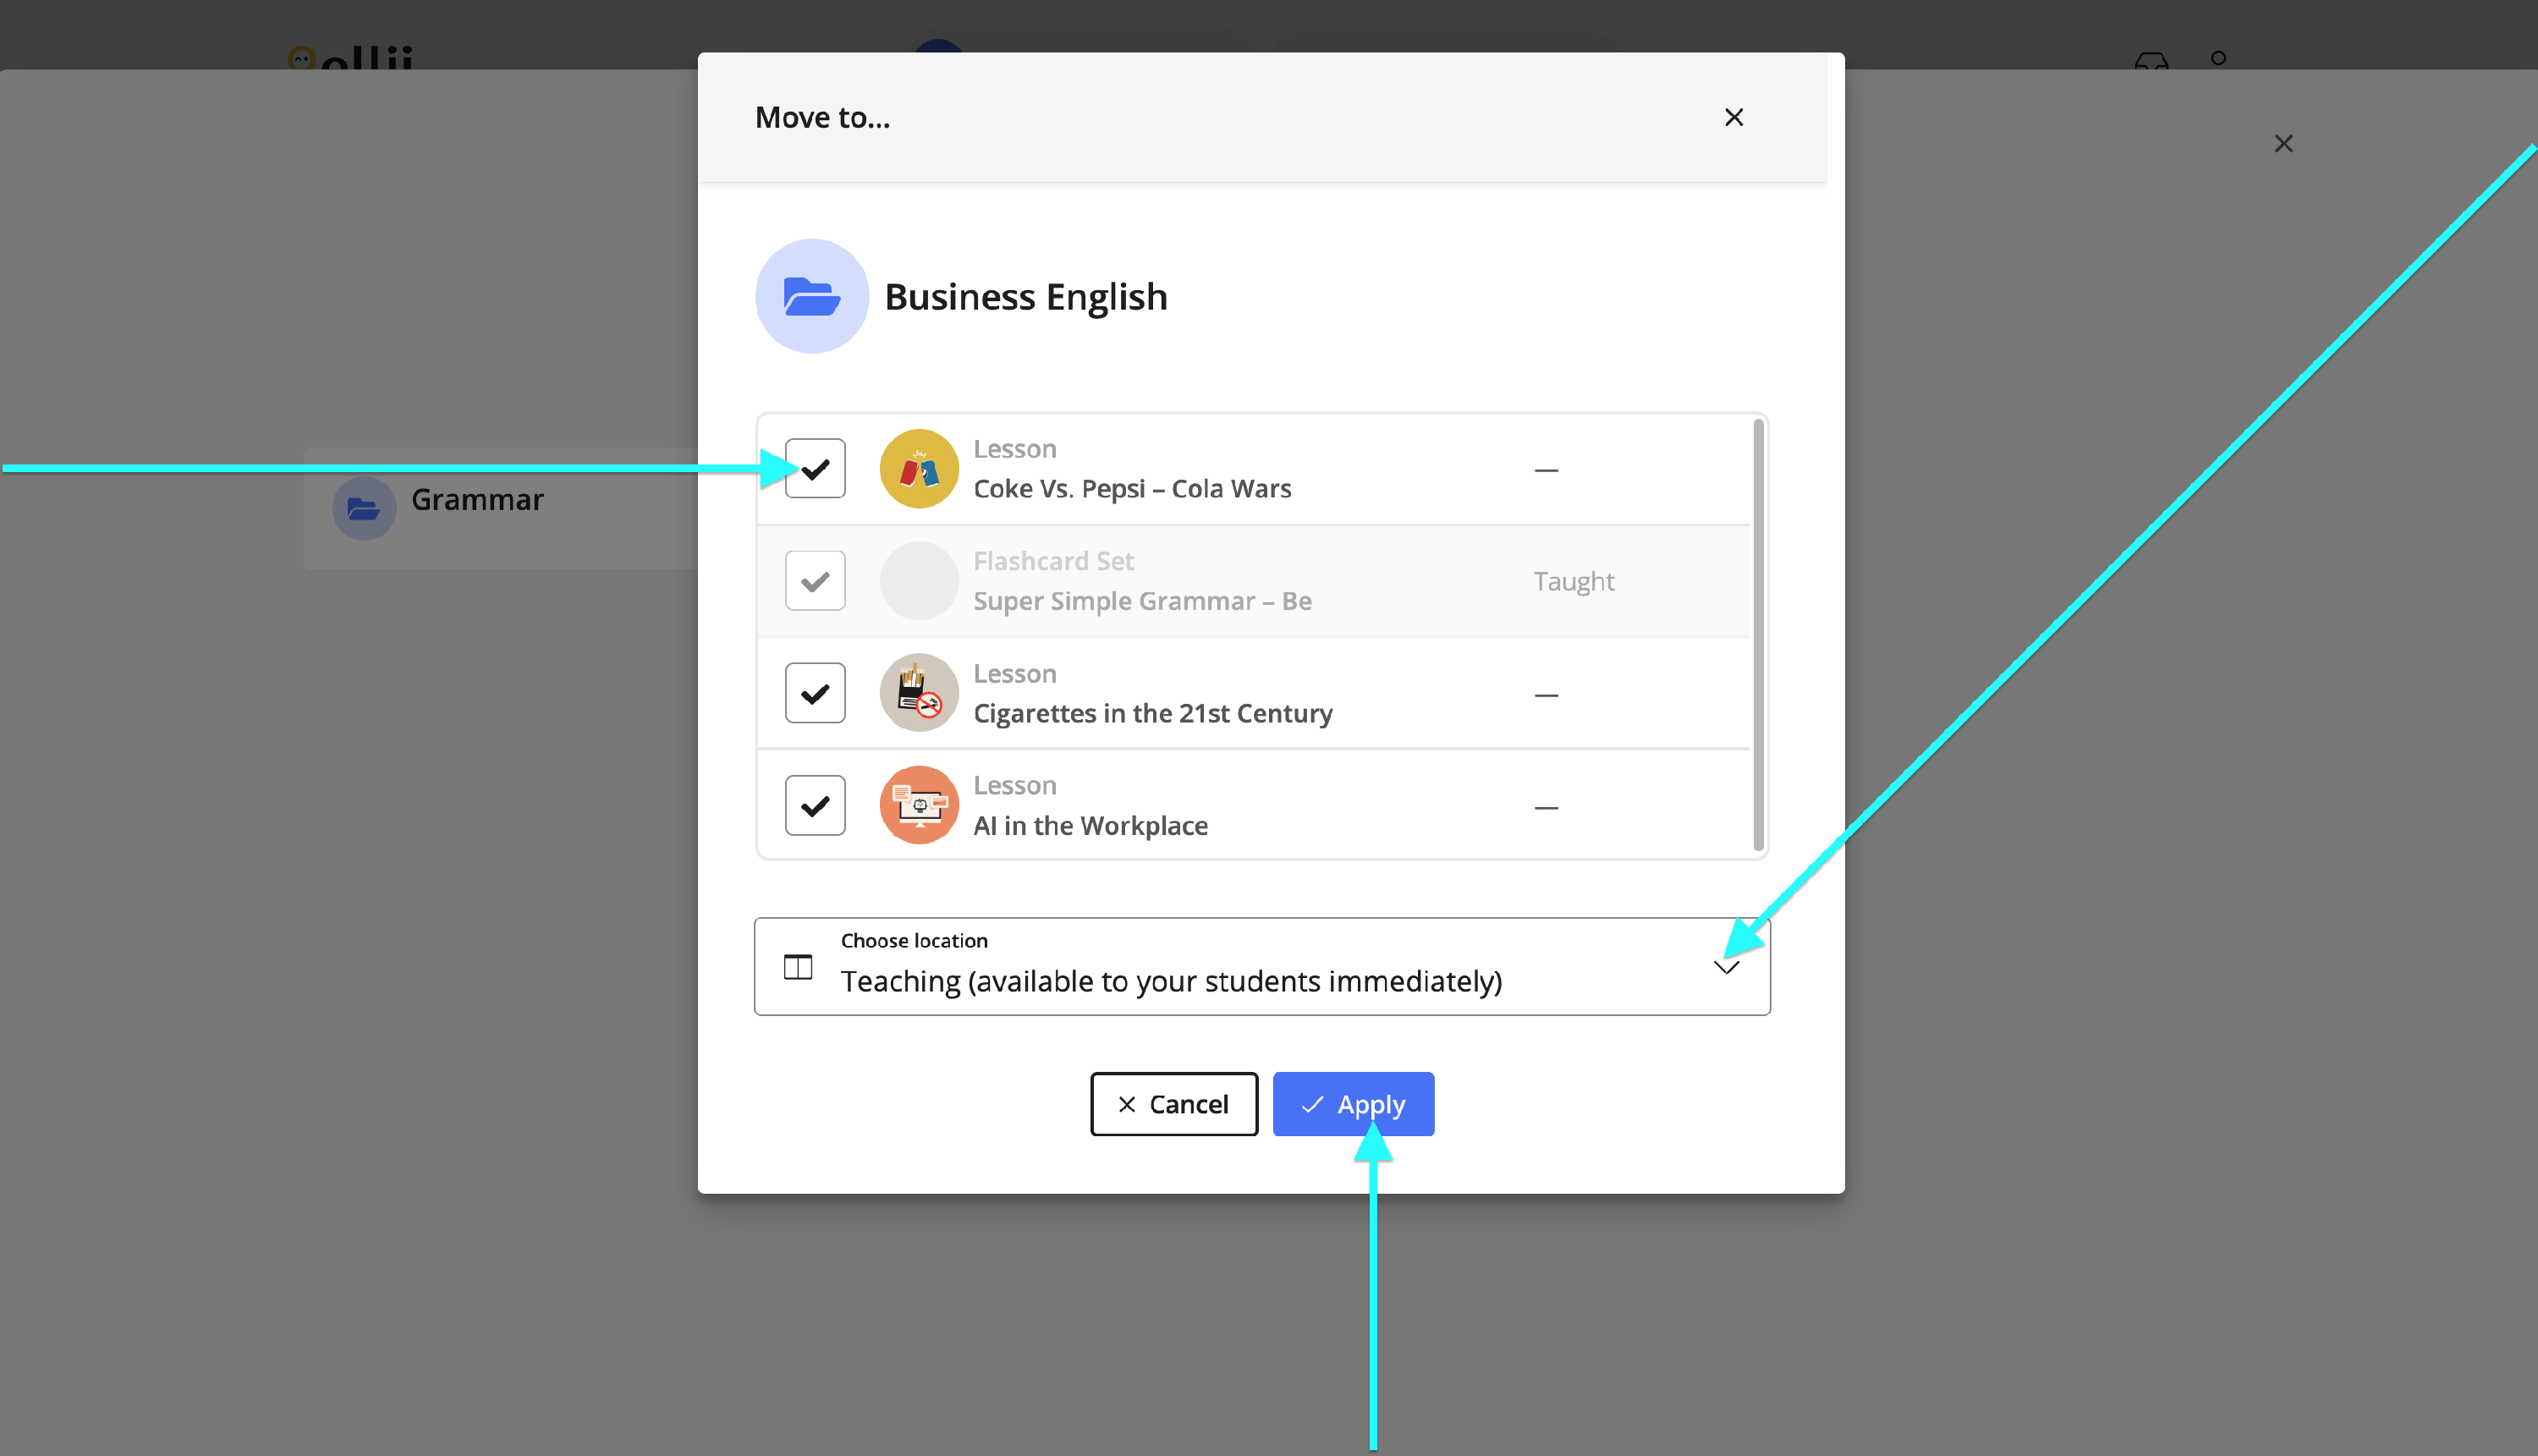This screenshot has width=2538, height=1456.
Task: Click the Cigarettes in the 21st Century icon
Action: (918, 693)
